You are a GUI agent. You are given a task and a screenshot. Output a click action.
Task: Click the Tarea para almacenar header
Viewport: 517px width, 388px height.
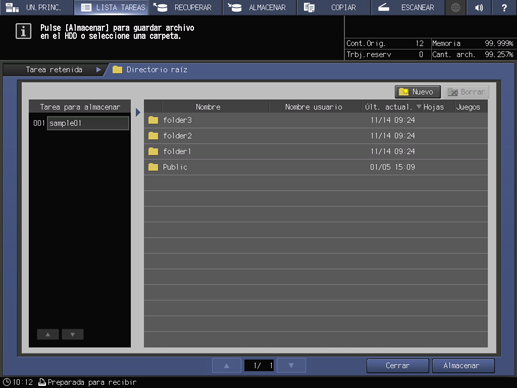click(x=80, y=107)
